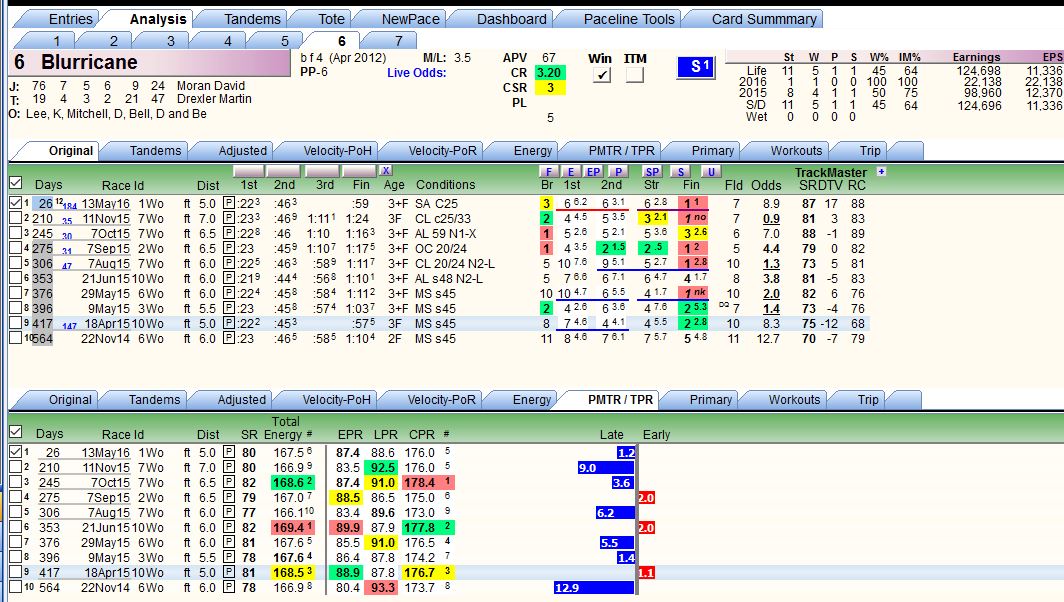
Task: Open the Tote tab
Action: (x=331, y=19)
